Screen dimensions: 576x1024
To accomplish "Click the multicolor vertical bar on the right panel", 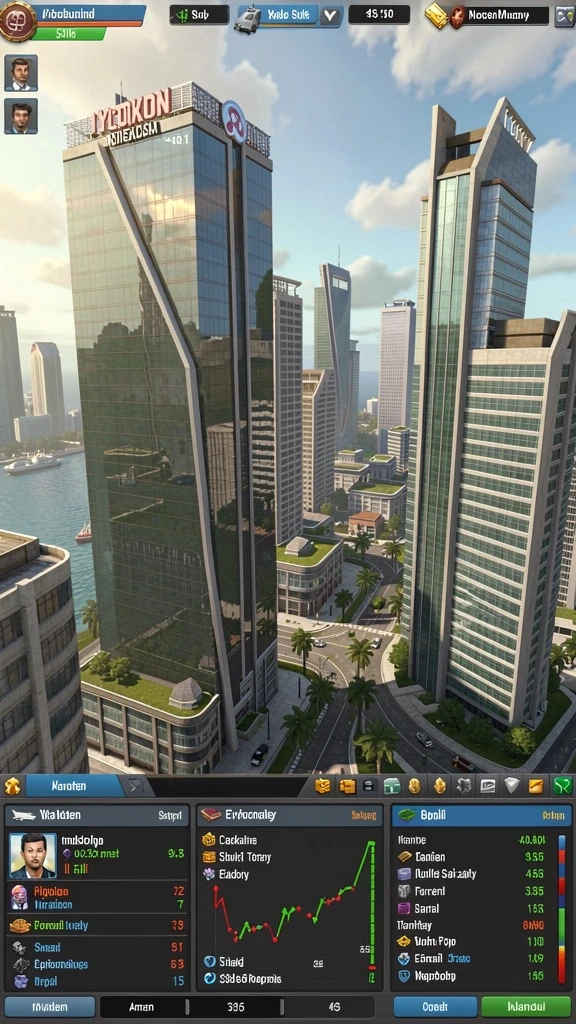I will (x=562, y=908).
